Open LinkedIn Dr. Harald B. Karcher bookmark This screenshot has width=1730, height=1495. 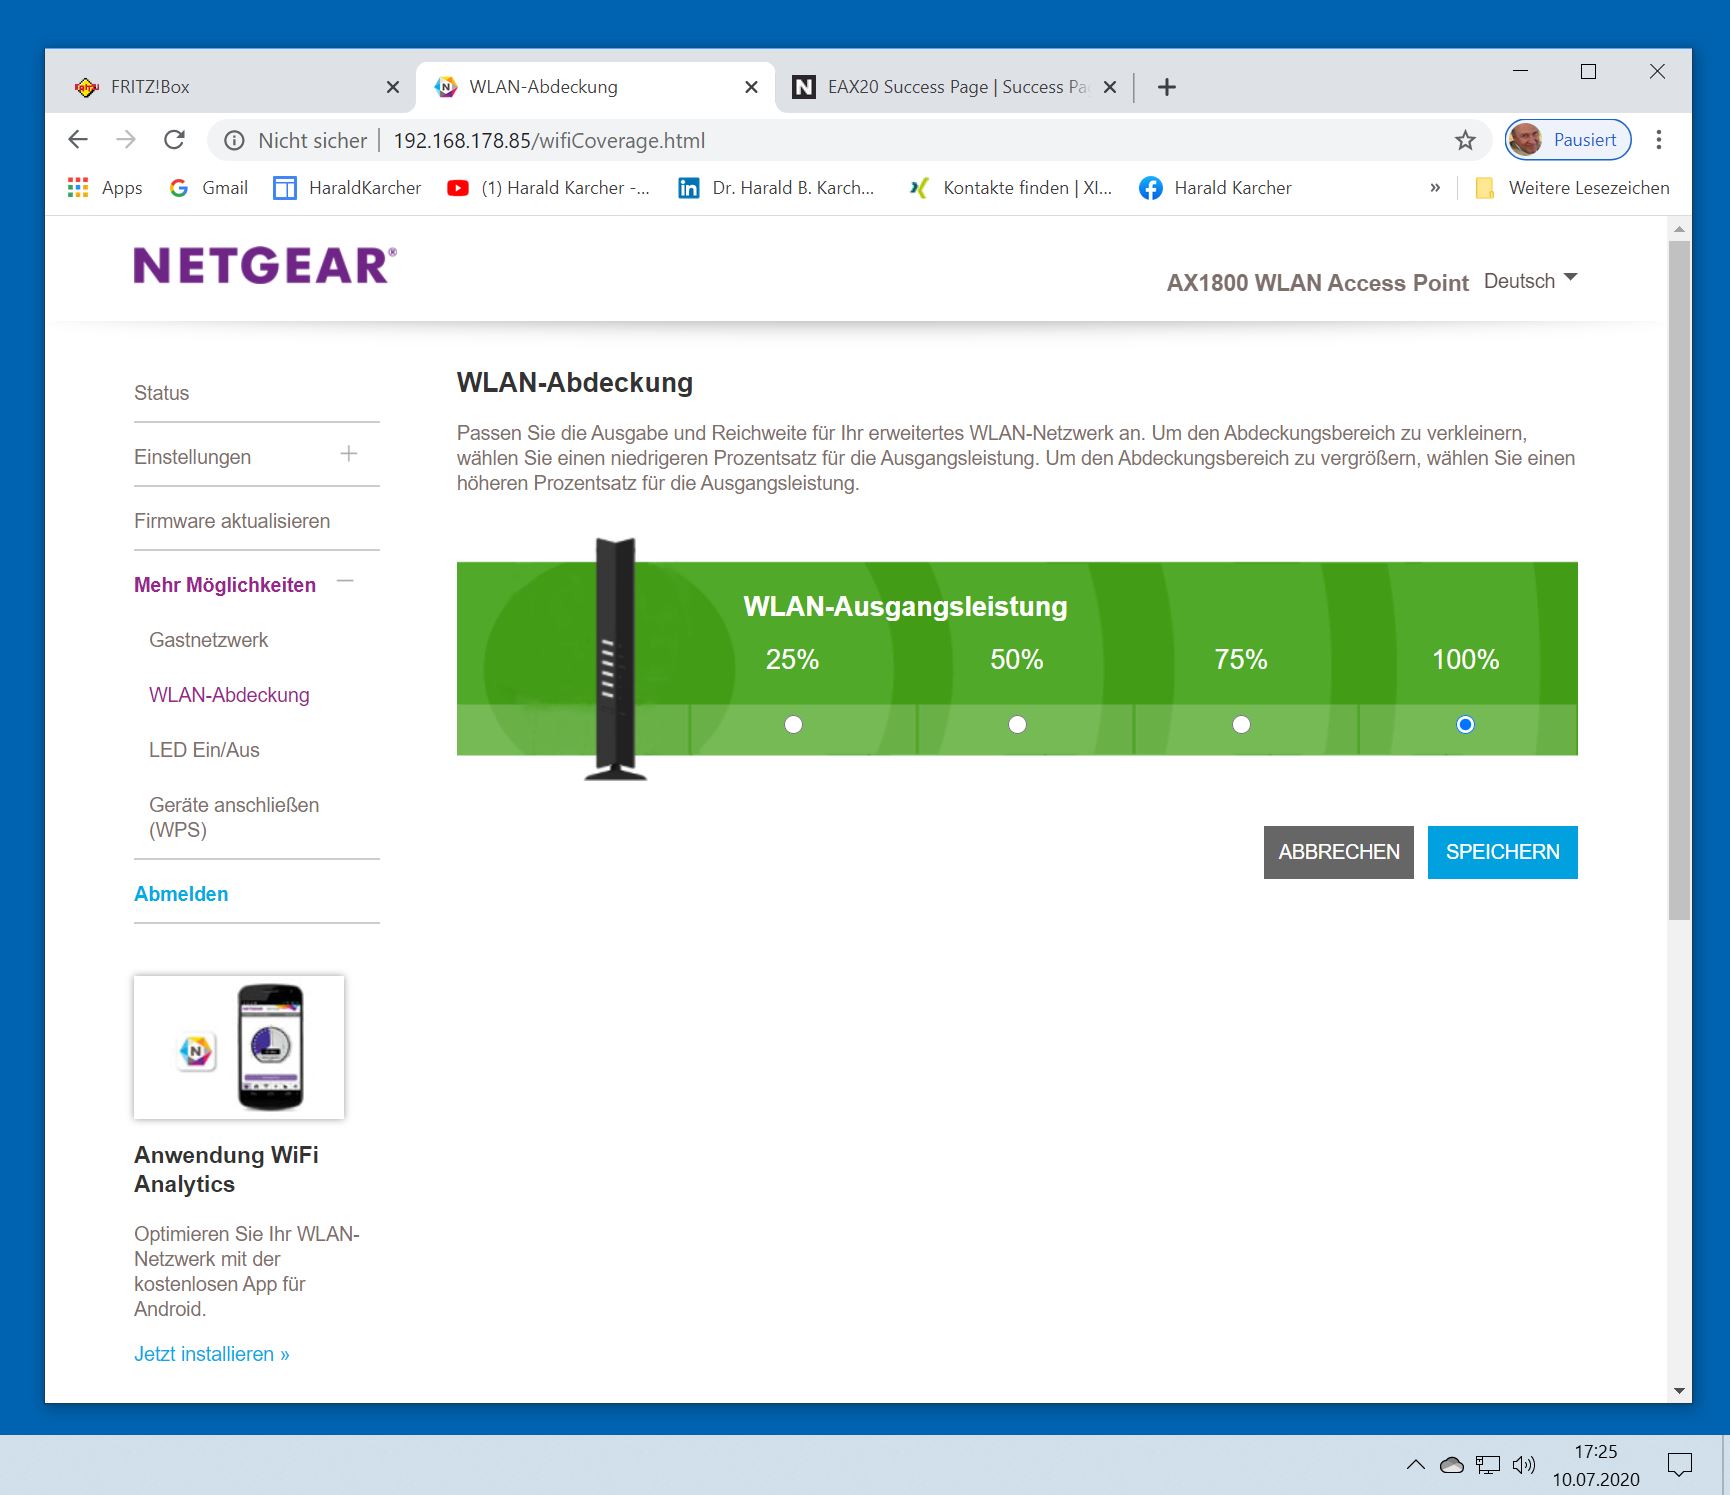click(x=776, y=188)
